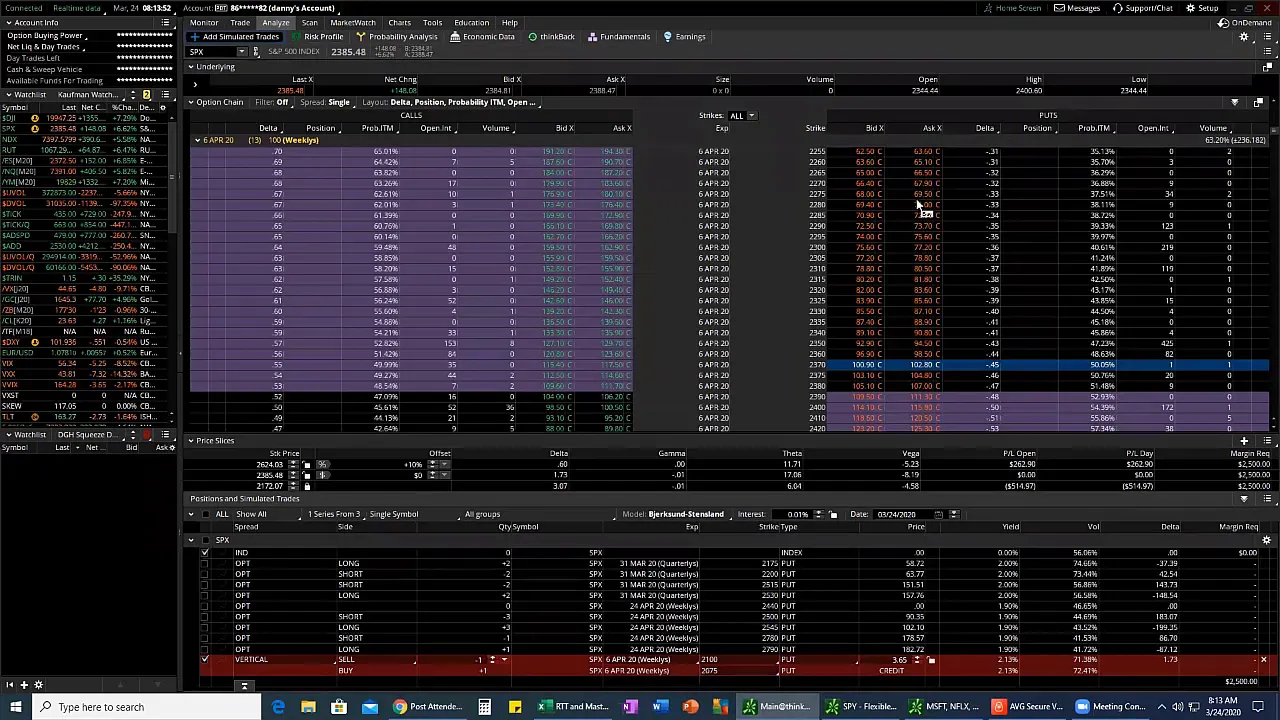Toggle SPX group checkbox
The height and width of the screenshot is (720, 1280).
206,541
